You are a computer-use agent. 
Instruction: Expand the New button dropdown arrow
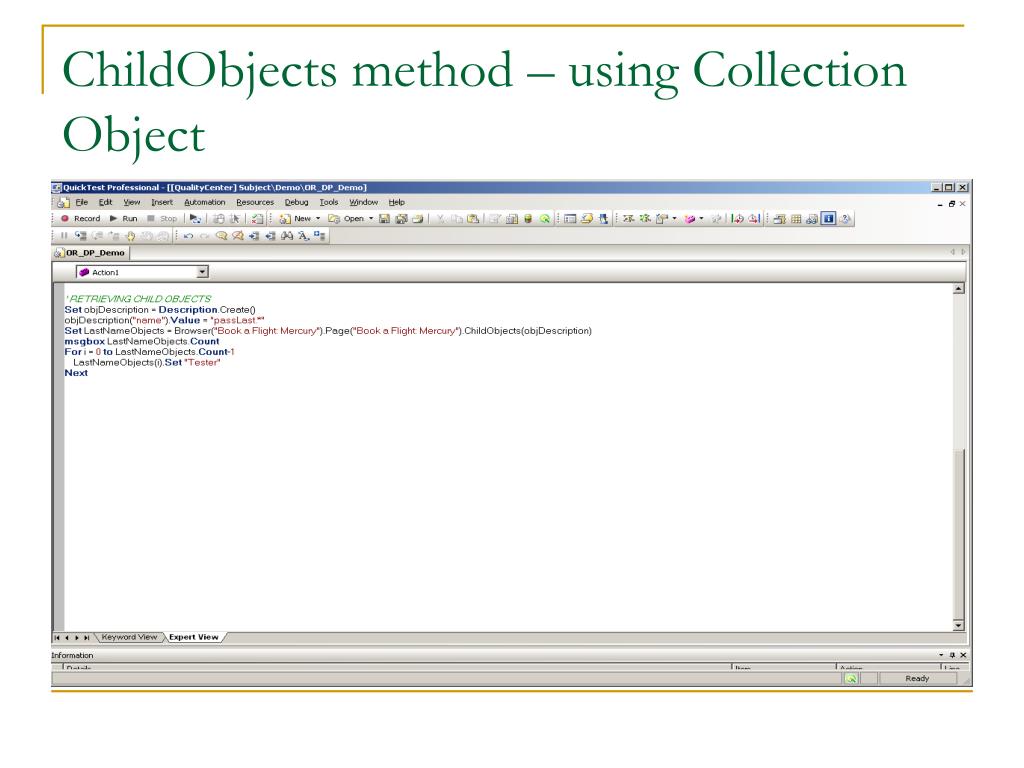pyautogui.click(x=318, y=218)
